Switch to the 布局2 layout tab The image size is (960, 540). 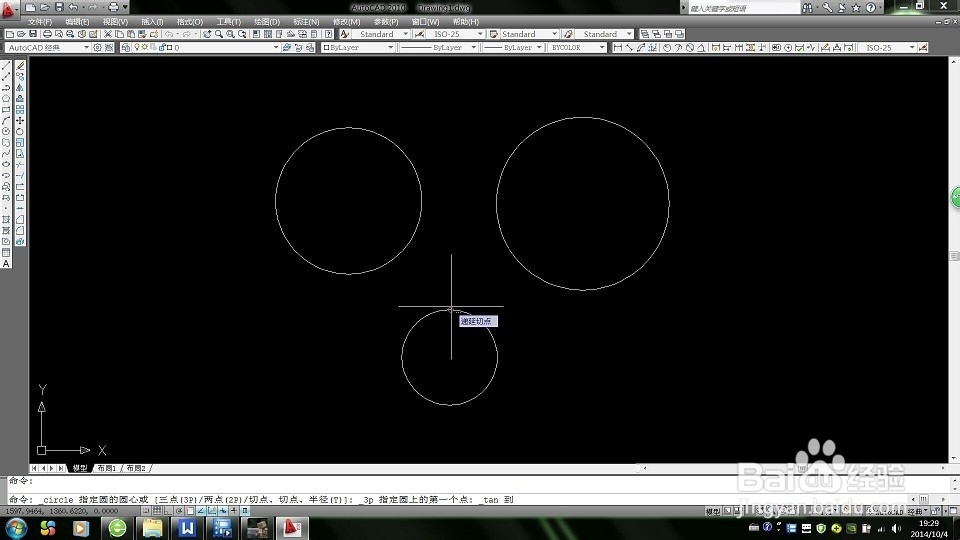point(137,468)
